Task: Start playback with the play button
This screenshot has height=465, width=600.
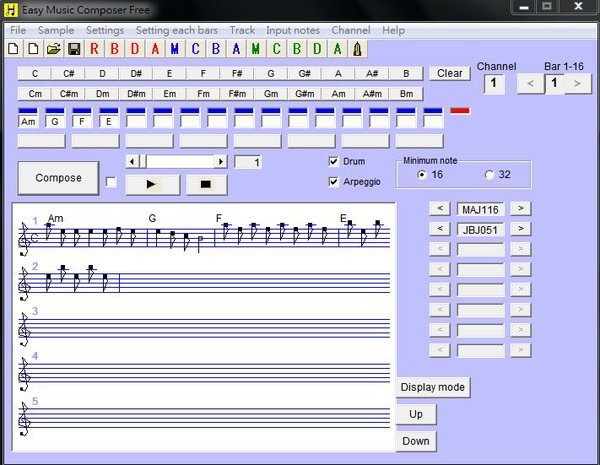Action: click(153, 184)
